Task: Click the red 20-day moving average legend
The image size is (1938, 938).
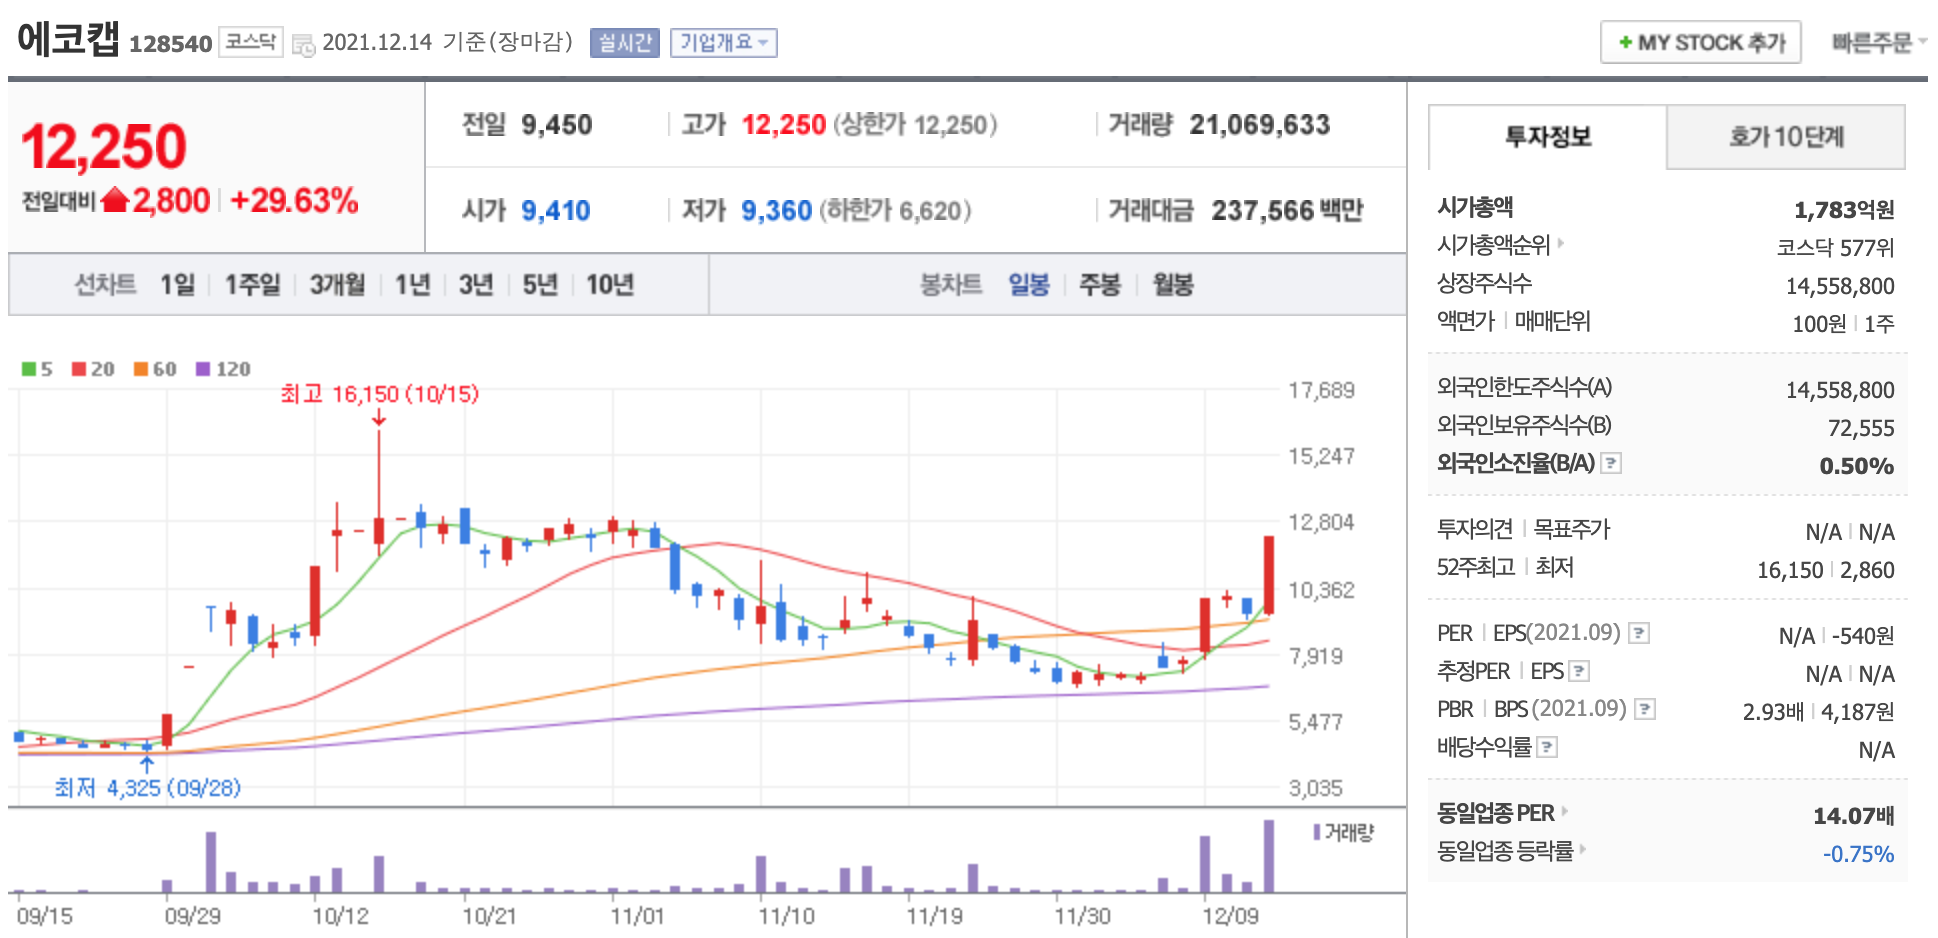Action: point(93,369)
